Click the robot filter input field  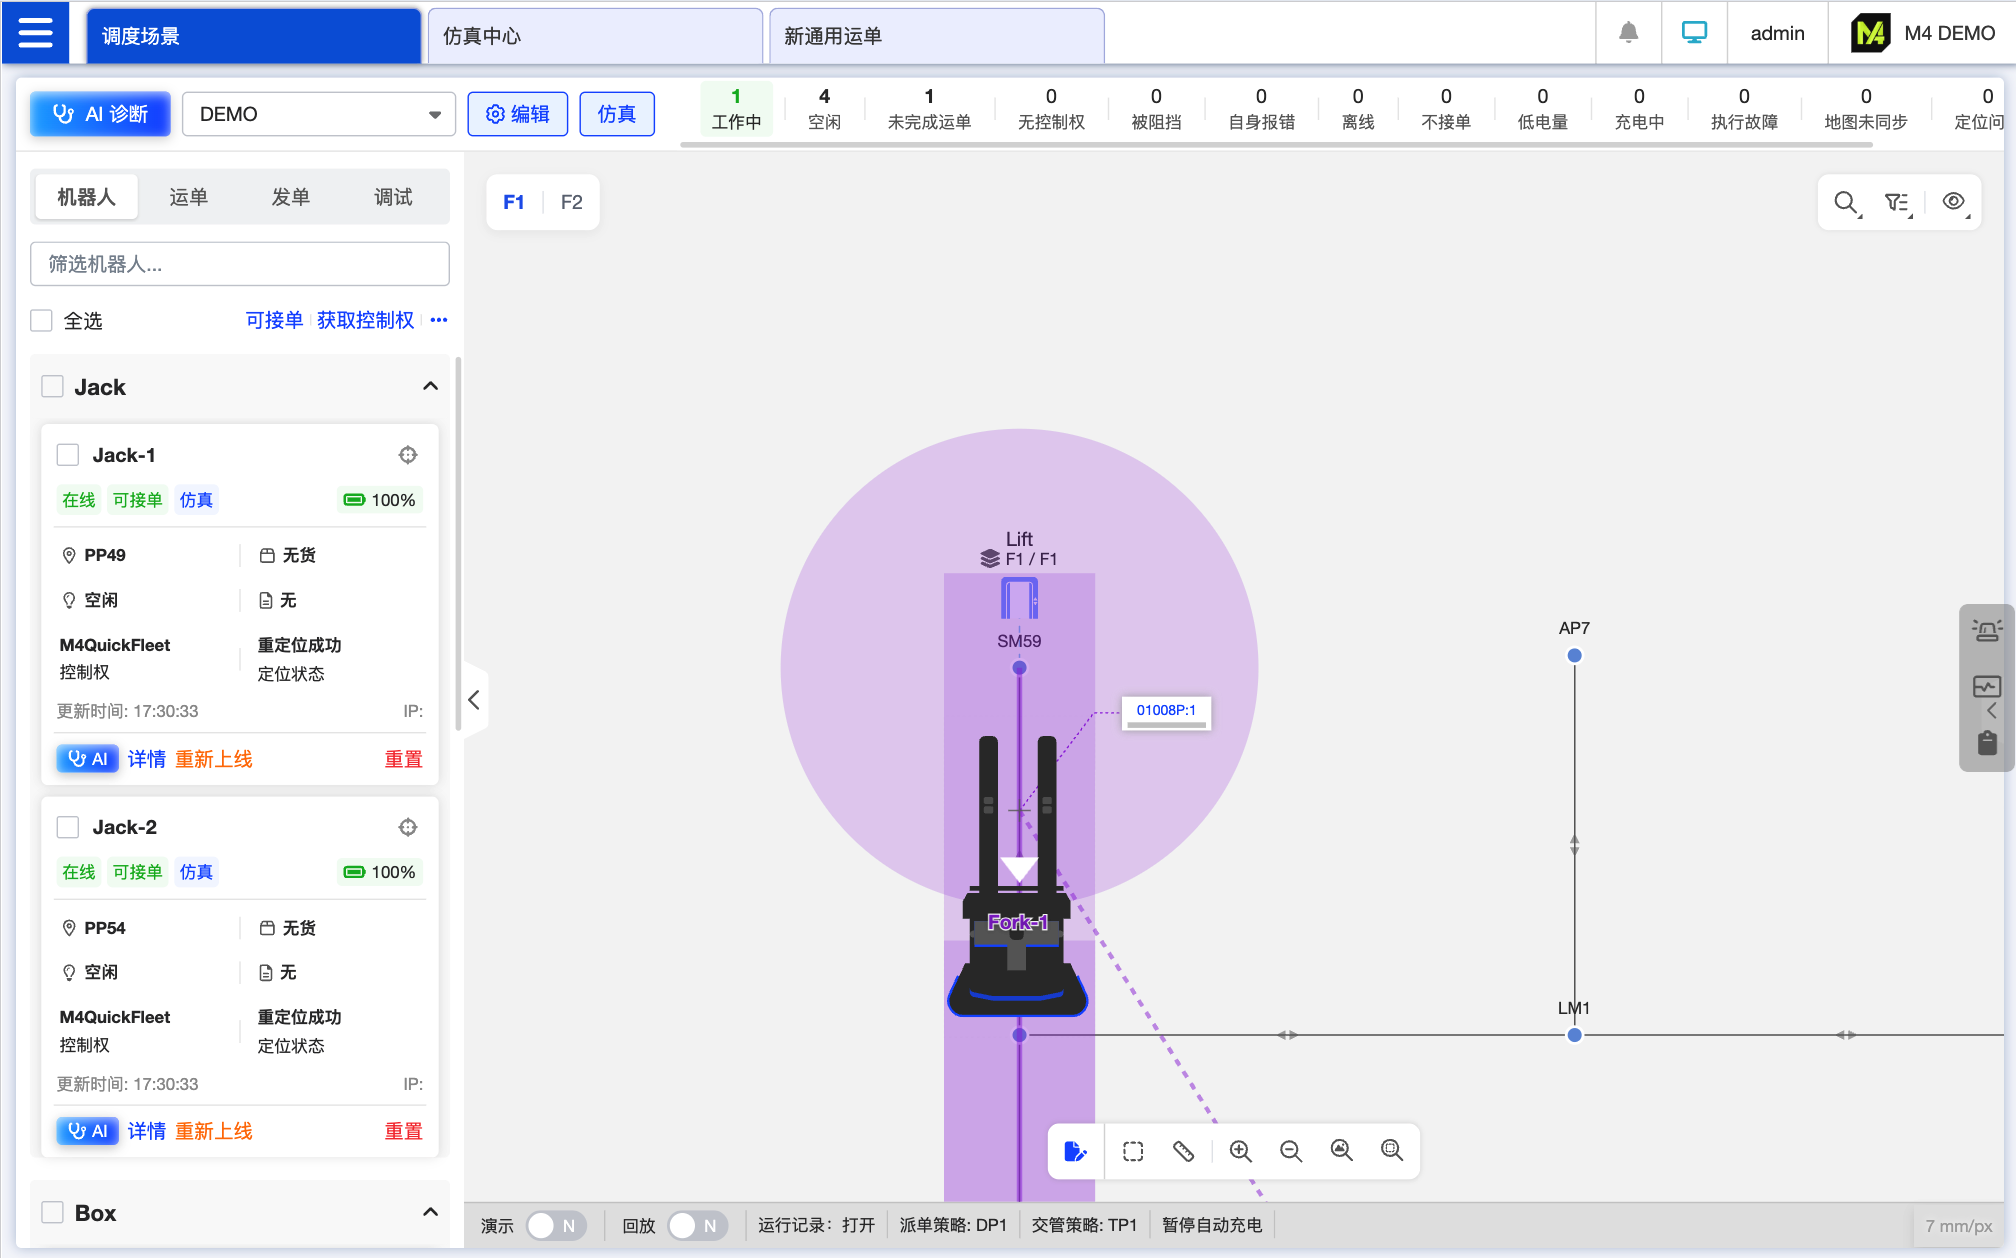point(240,264)
